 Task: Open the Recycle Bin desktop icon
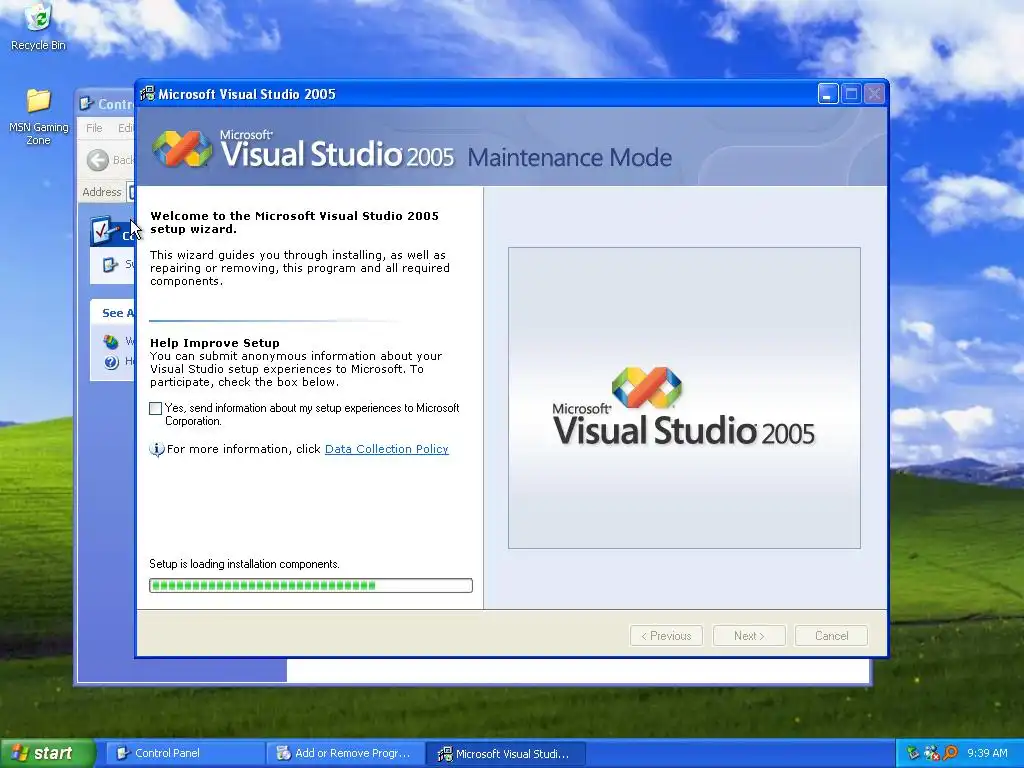tap(39, 27)
